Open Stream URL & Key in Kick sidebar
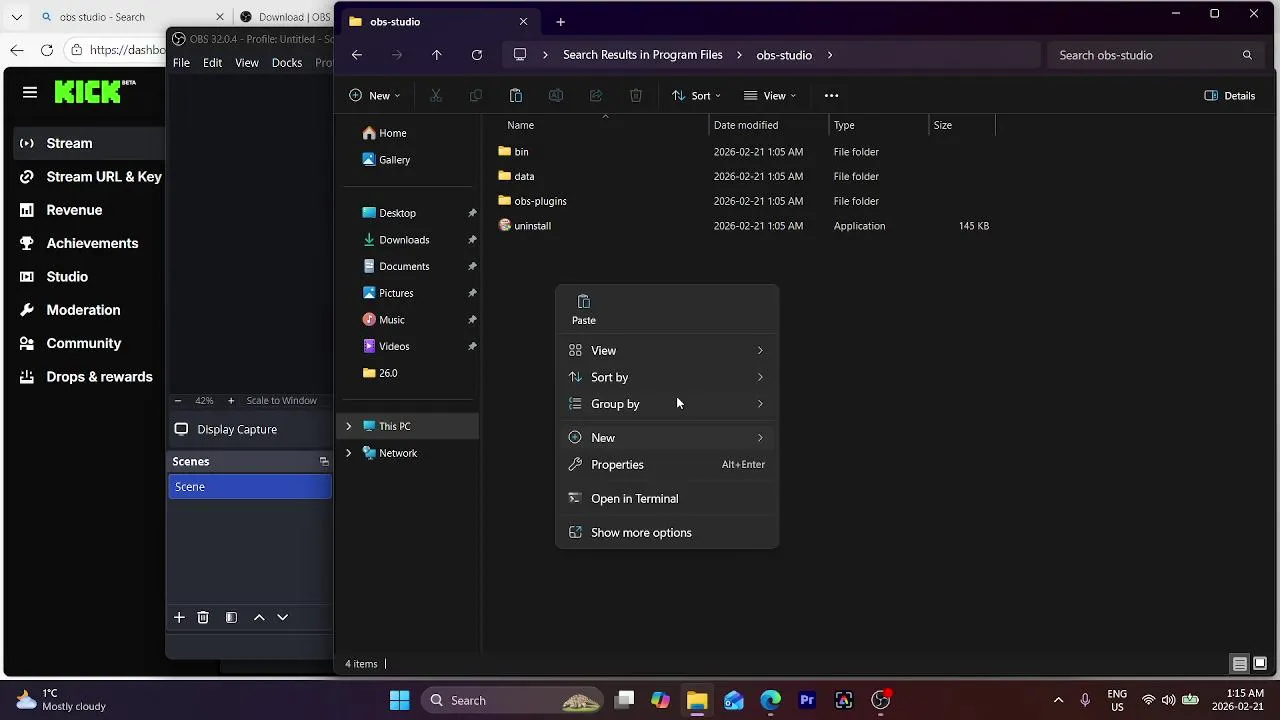The width and height of the screenshot is (1280, 720). 90,177
